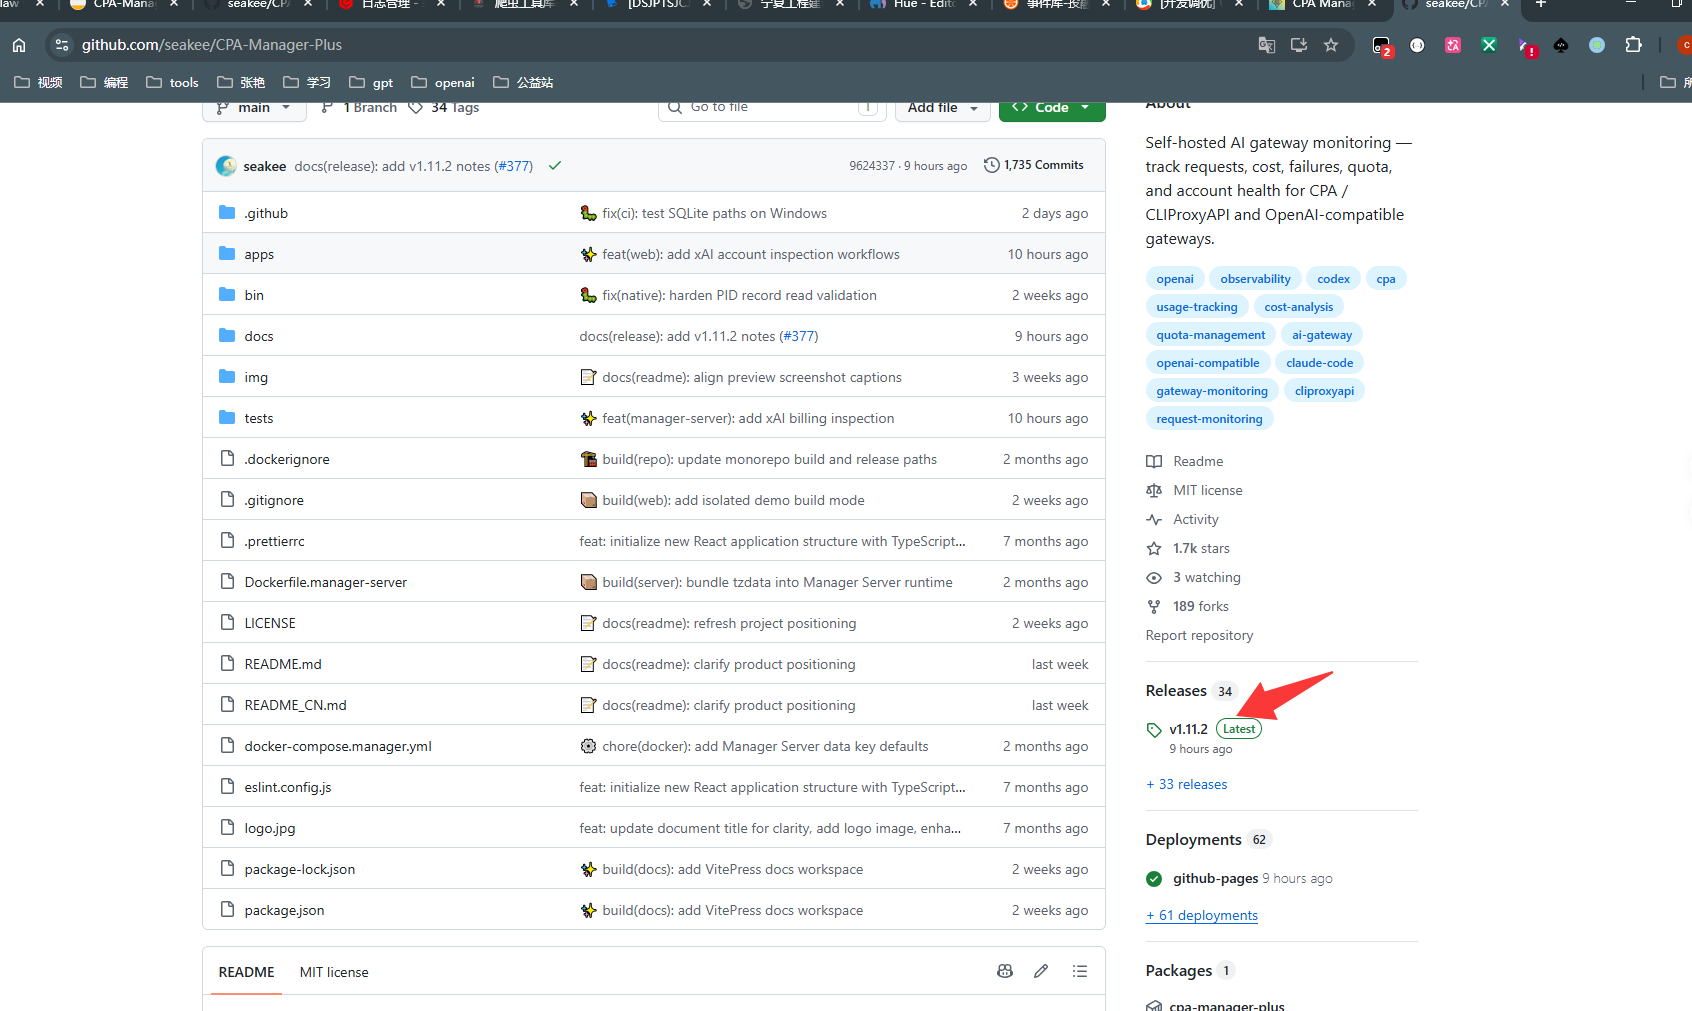1692x1011 pixels.
Task: Click the pink translate extension icon
Action: point(1453,45)
